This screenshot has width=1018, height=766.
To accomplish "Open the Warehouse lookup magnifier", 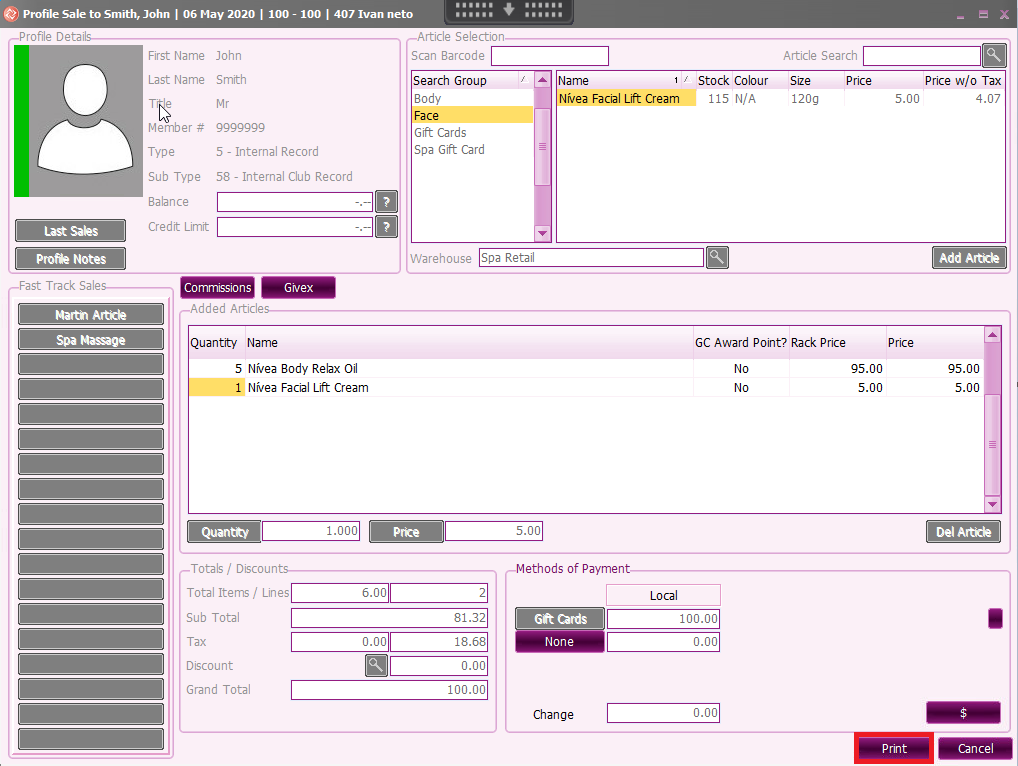I will coord(717,258).
